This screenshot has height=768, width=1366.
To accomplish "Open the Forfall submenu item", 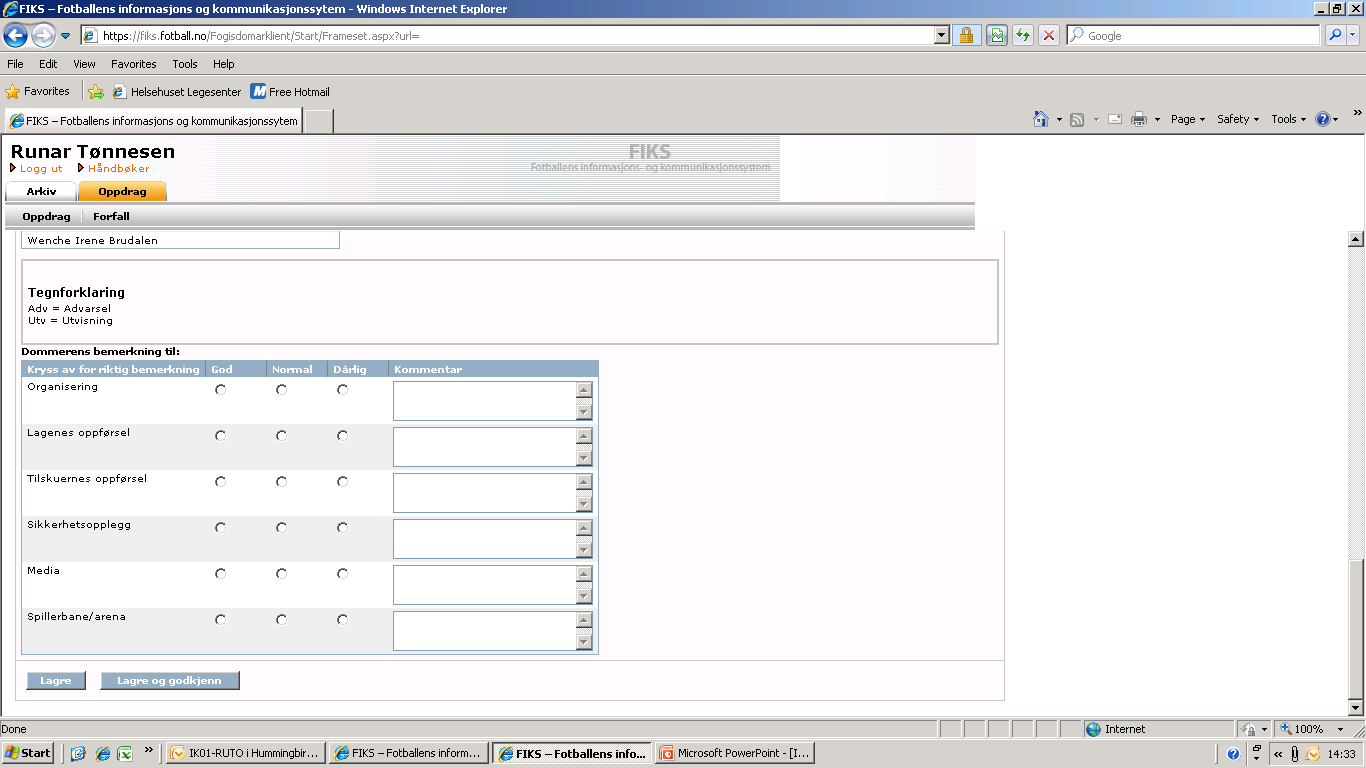I will coord(111,216).
